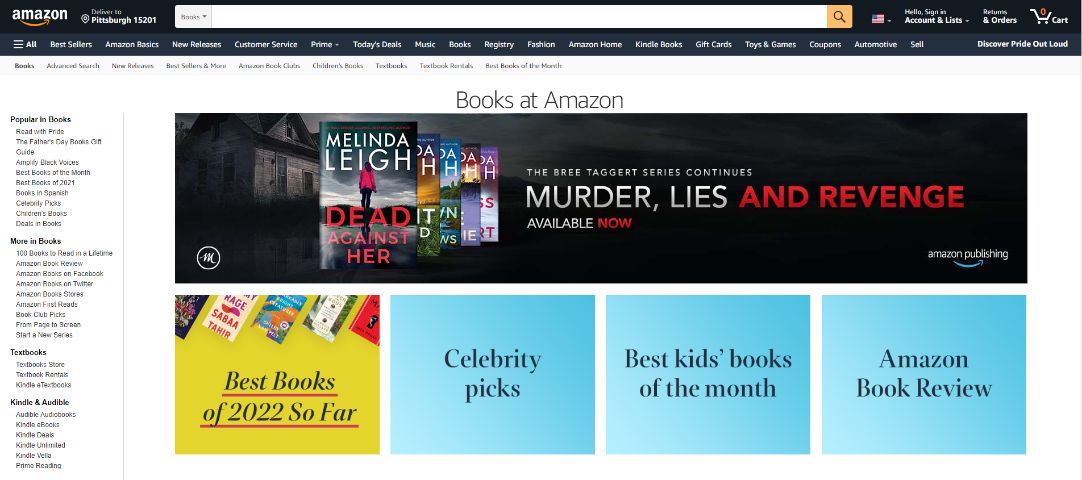1082x480 pixels.
Task: Expand the Prime menu in navigation bar
Action: pos(324,44)
